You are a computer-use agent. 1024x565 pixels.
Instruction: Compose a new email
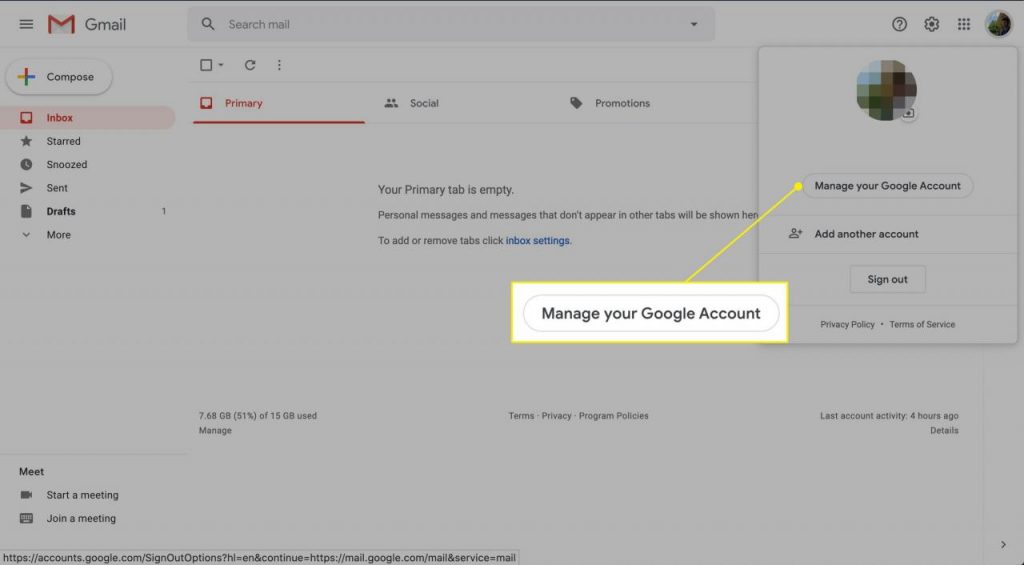(59, 77)
